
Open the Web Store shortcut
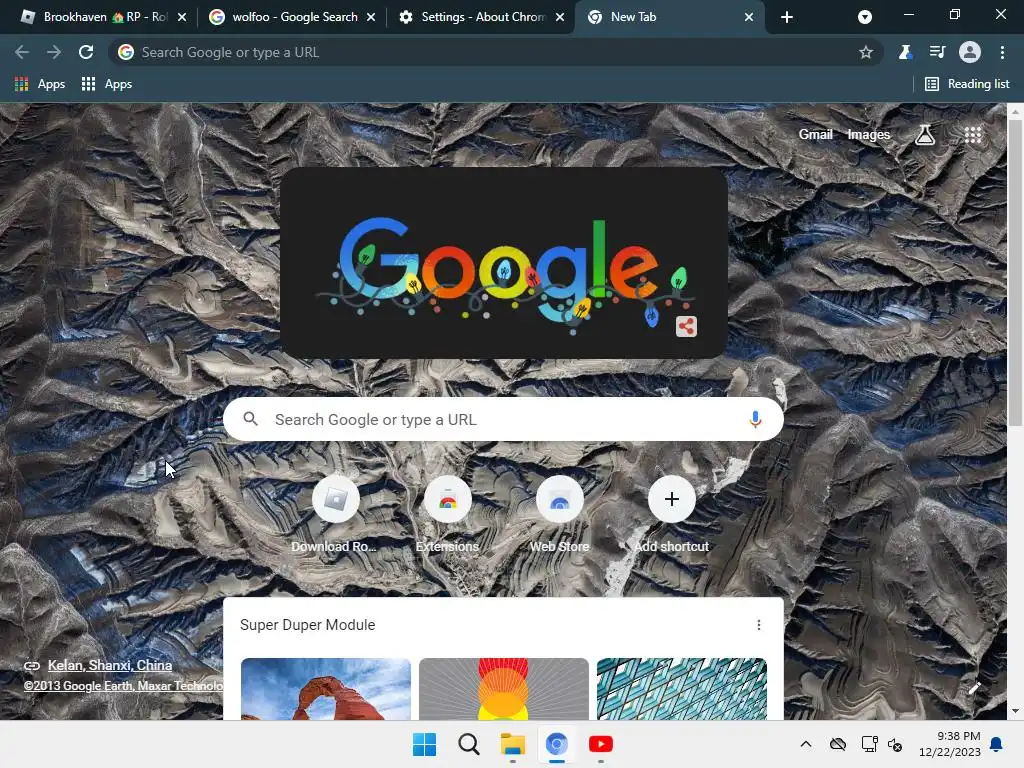pos(559,516)
